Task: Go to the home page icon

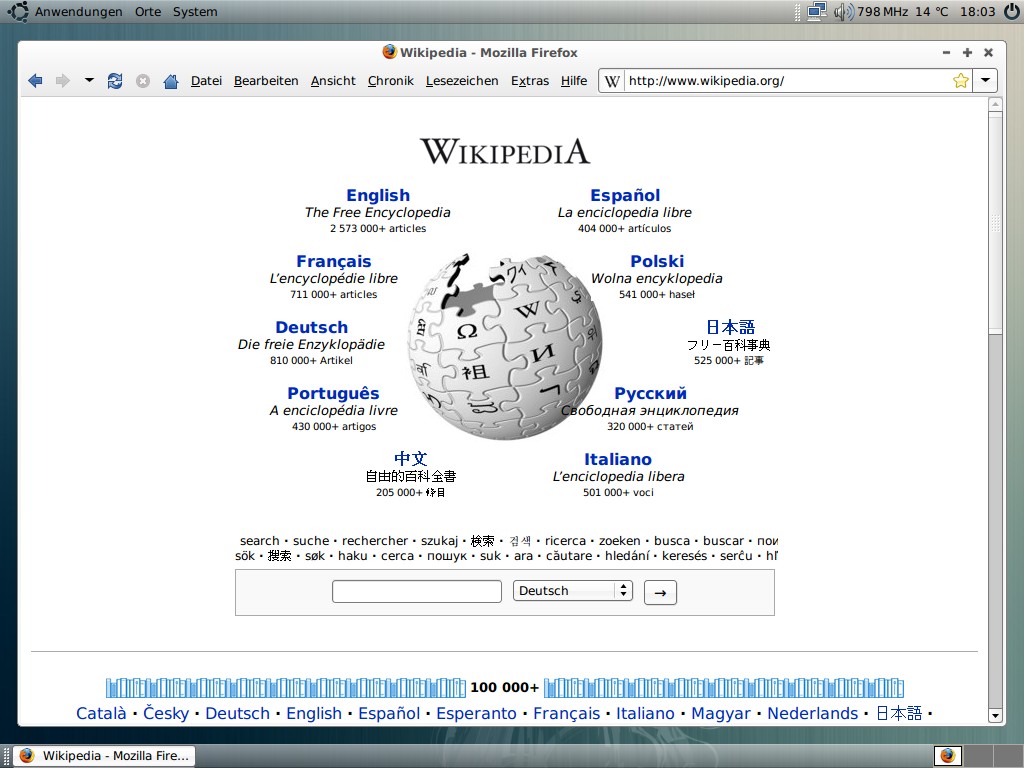Action: pyautogui.click(x=171, y=81)
